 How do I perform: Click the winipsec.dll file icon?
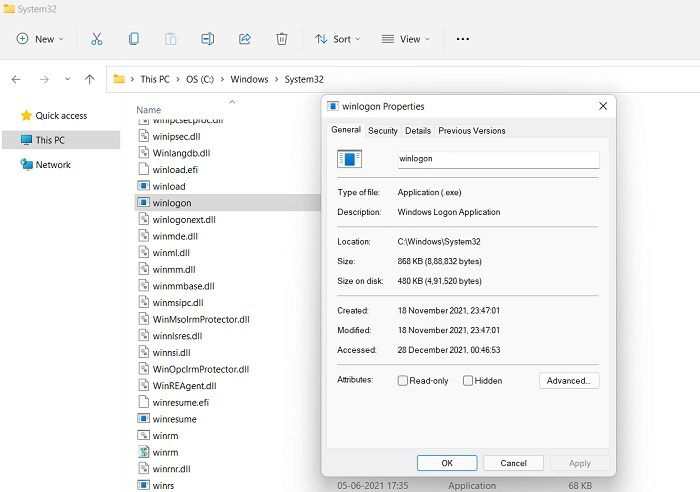[143, 136]
